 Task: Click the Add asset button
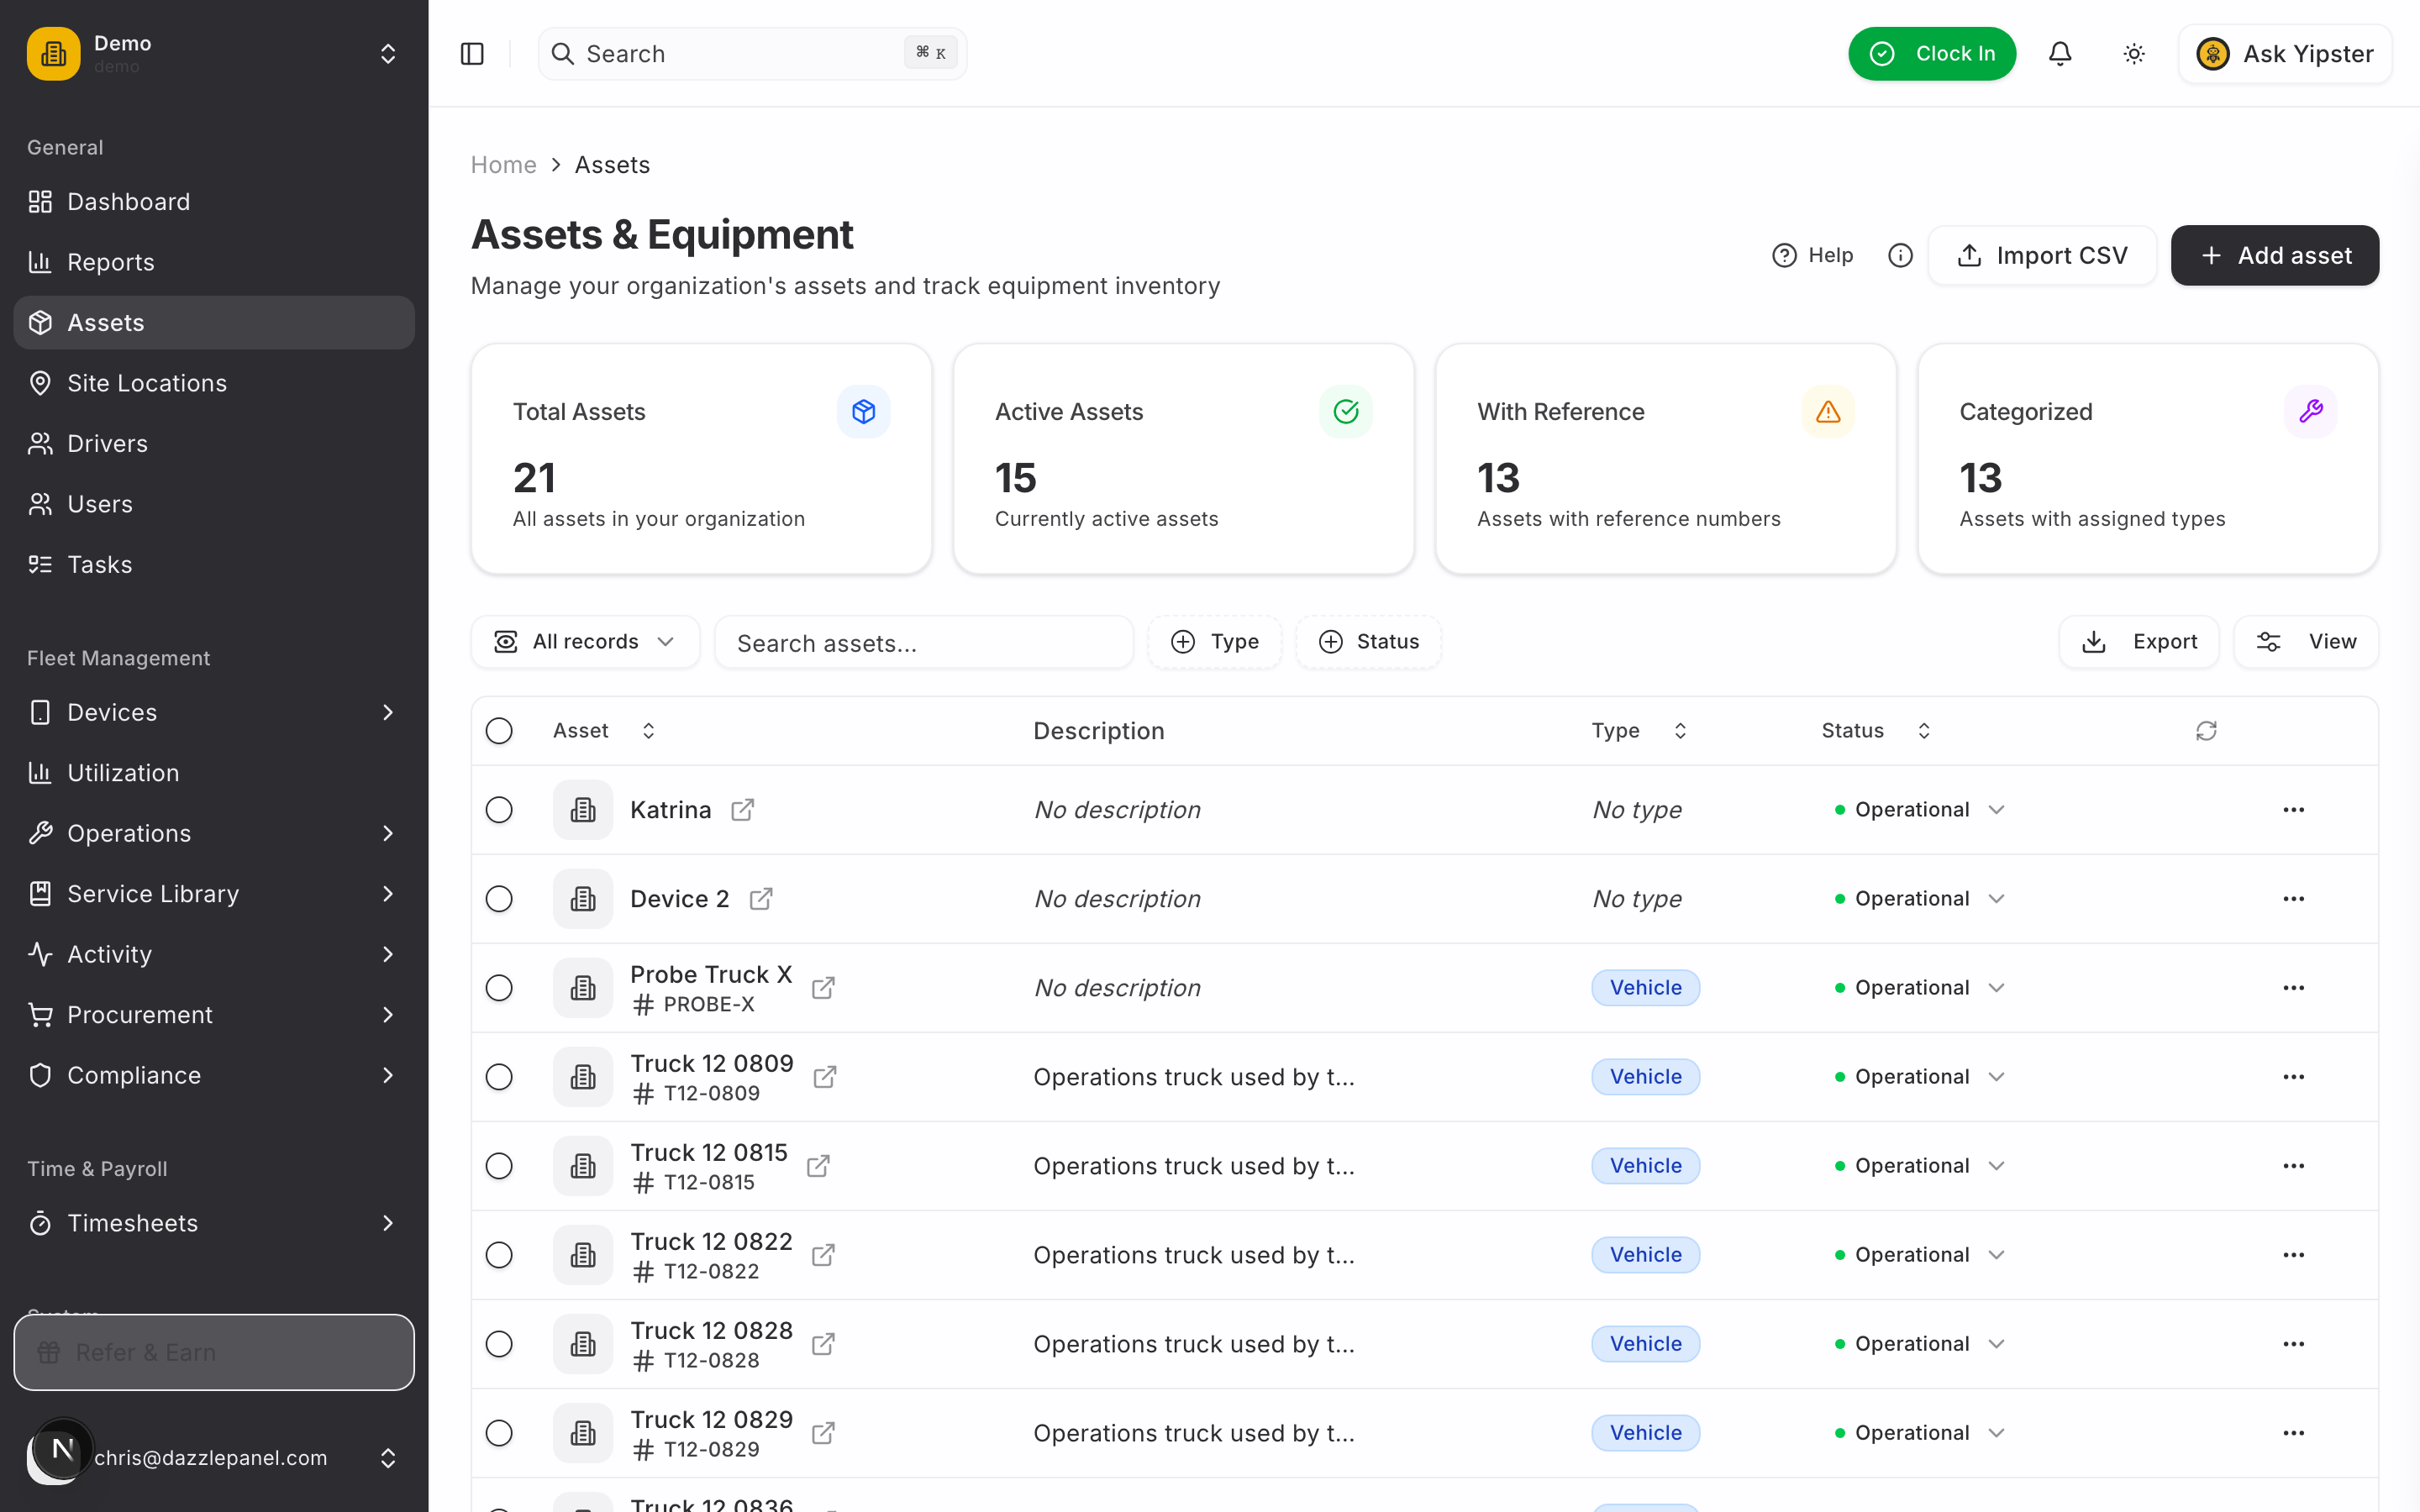[x=2274, y=256]
